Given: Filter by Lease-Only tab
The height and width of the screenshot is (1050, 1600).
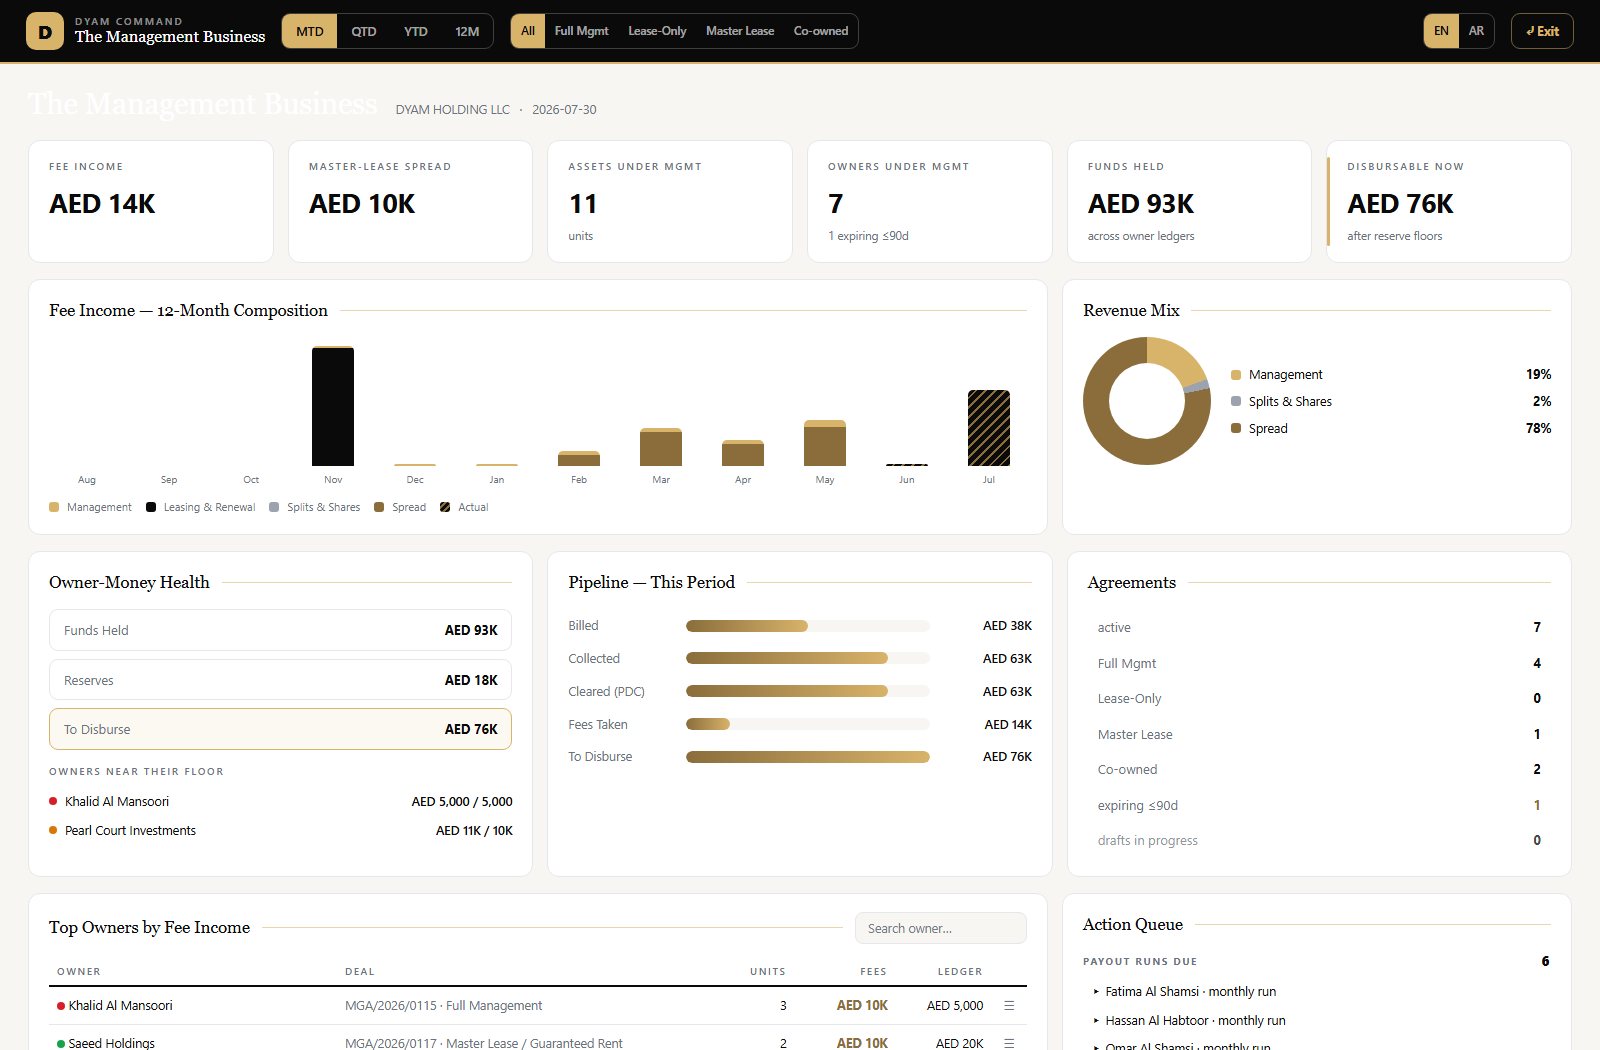Looking at the screenshot, I should (657, 31).
